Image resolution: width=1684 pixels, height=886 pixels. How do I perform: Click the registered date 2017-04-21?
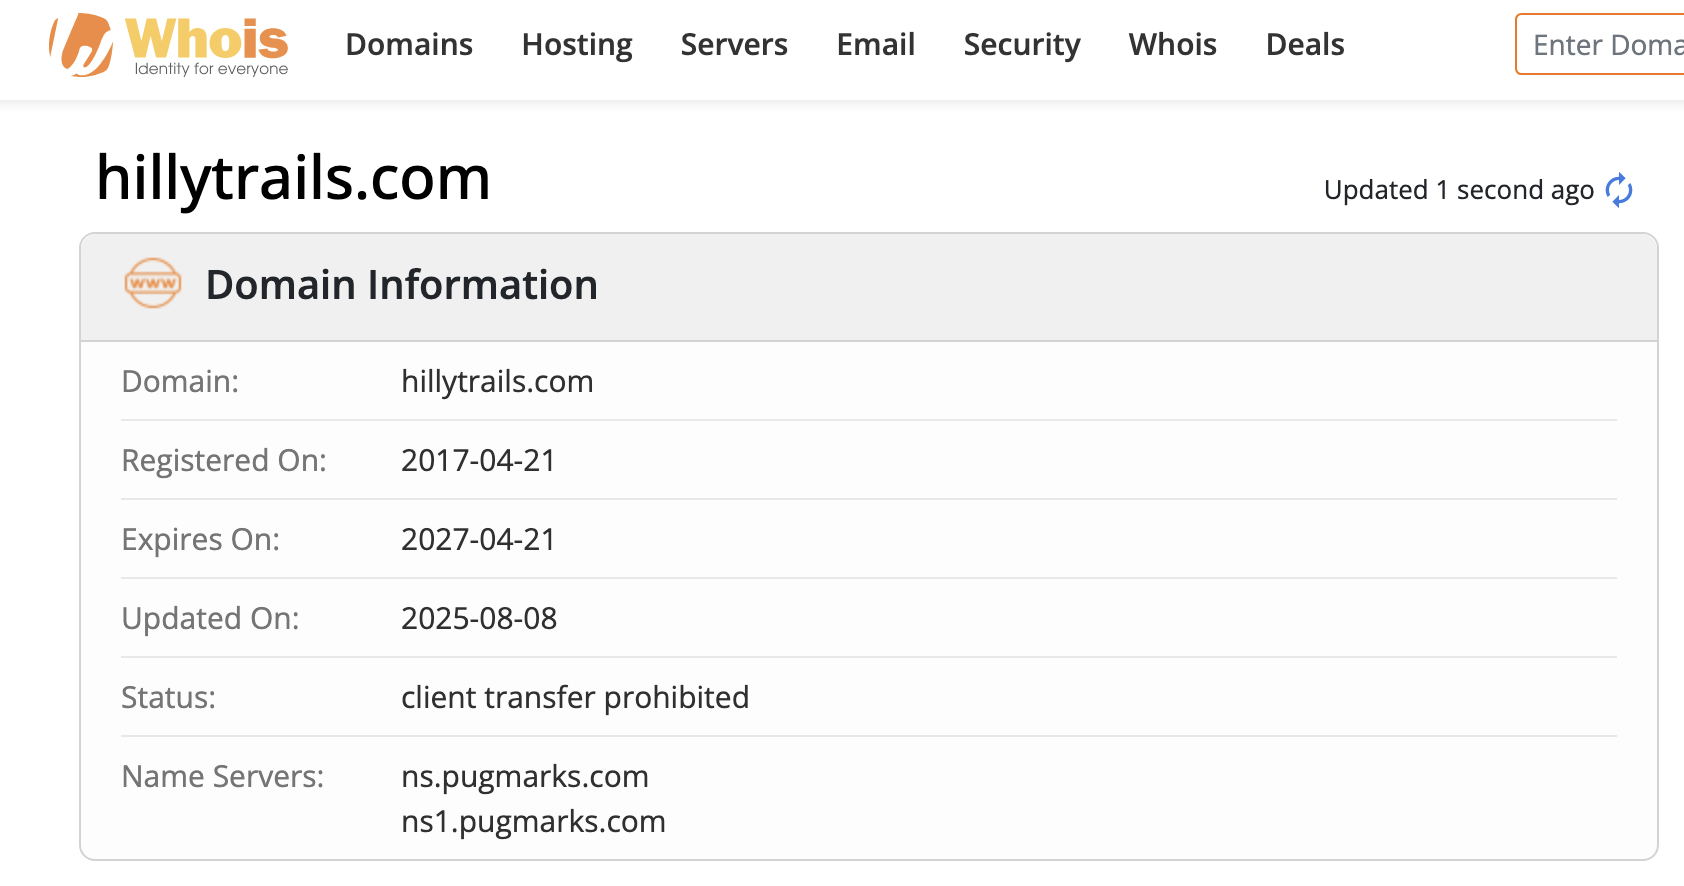(x=478, y=460)
